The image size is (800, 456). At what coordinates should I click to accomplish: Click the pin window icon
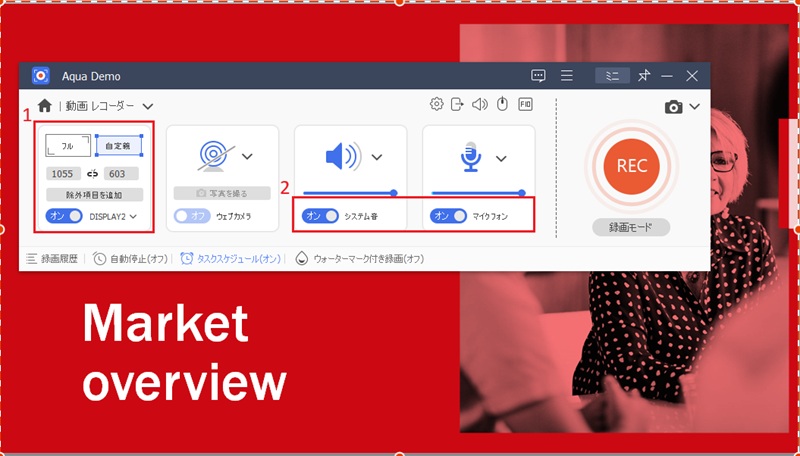click(644, 76)
